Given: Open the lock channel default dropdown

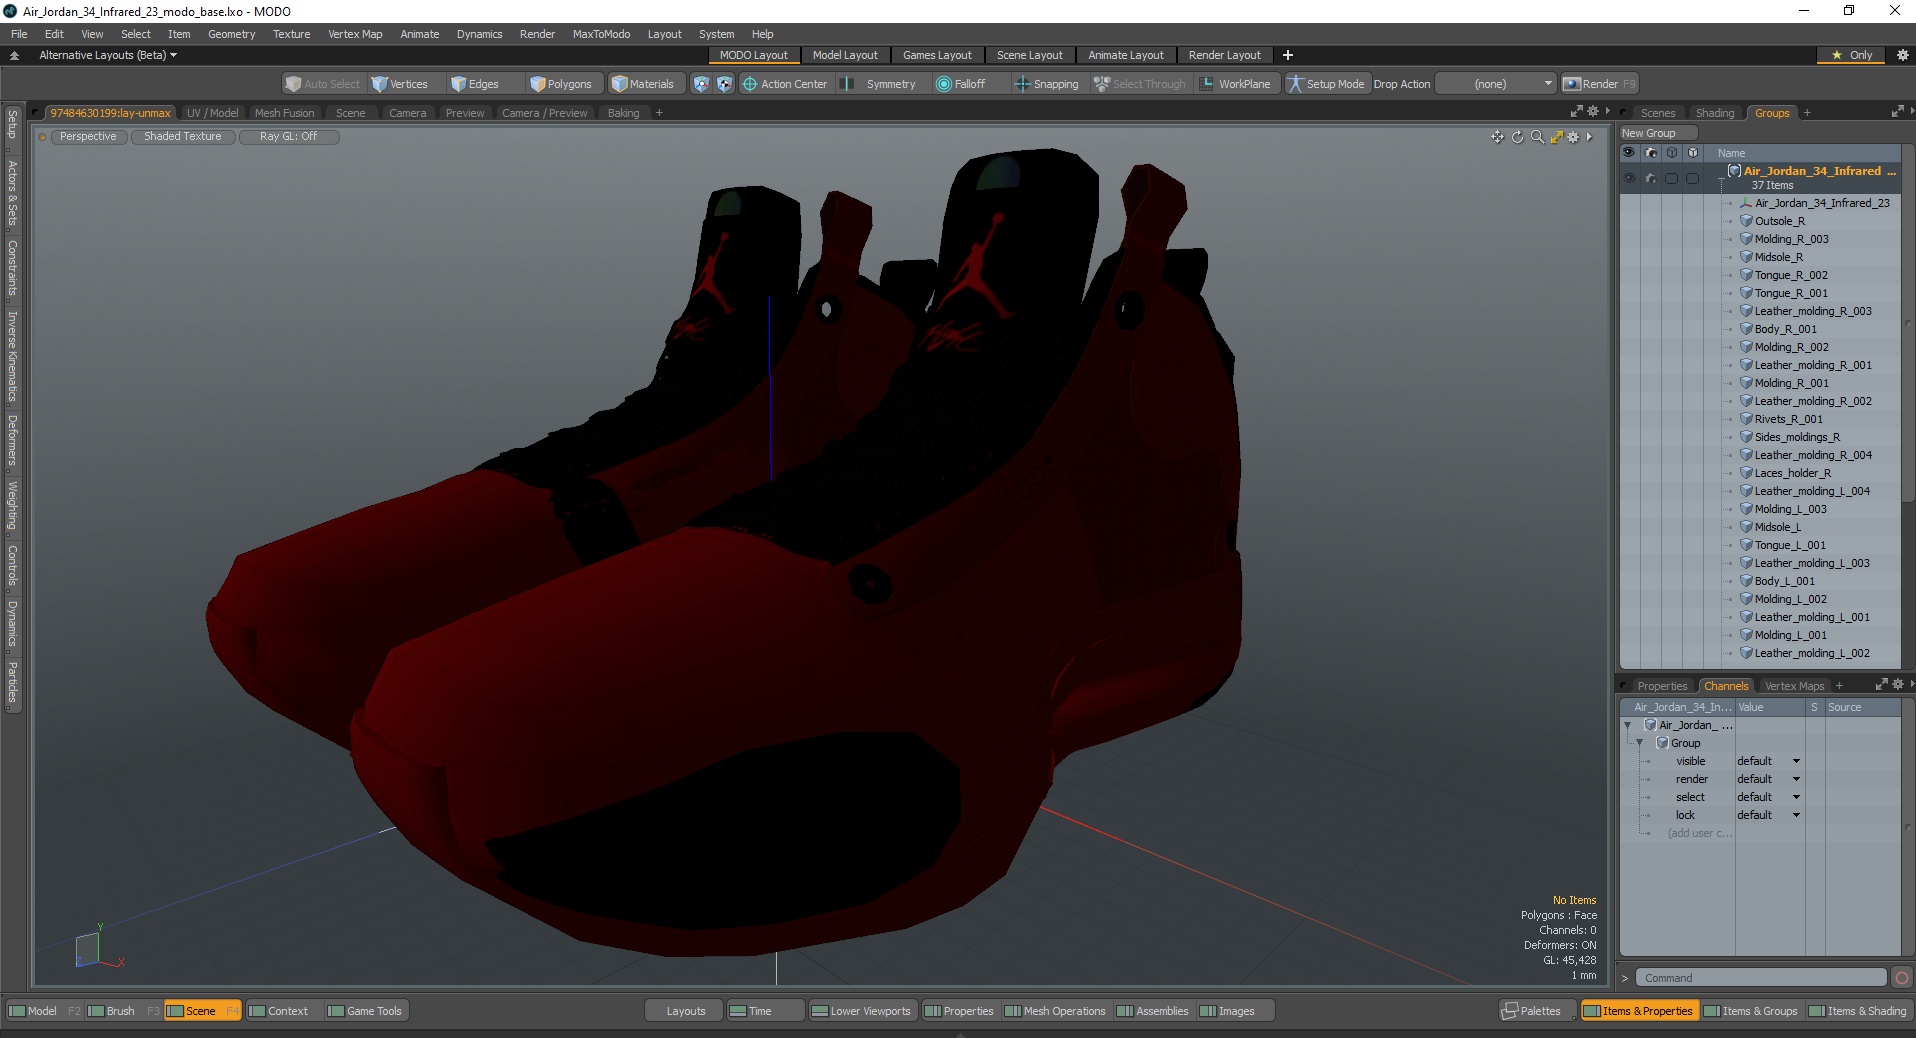Looking at the screenshot, I should point(1768,815).
